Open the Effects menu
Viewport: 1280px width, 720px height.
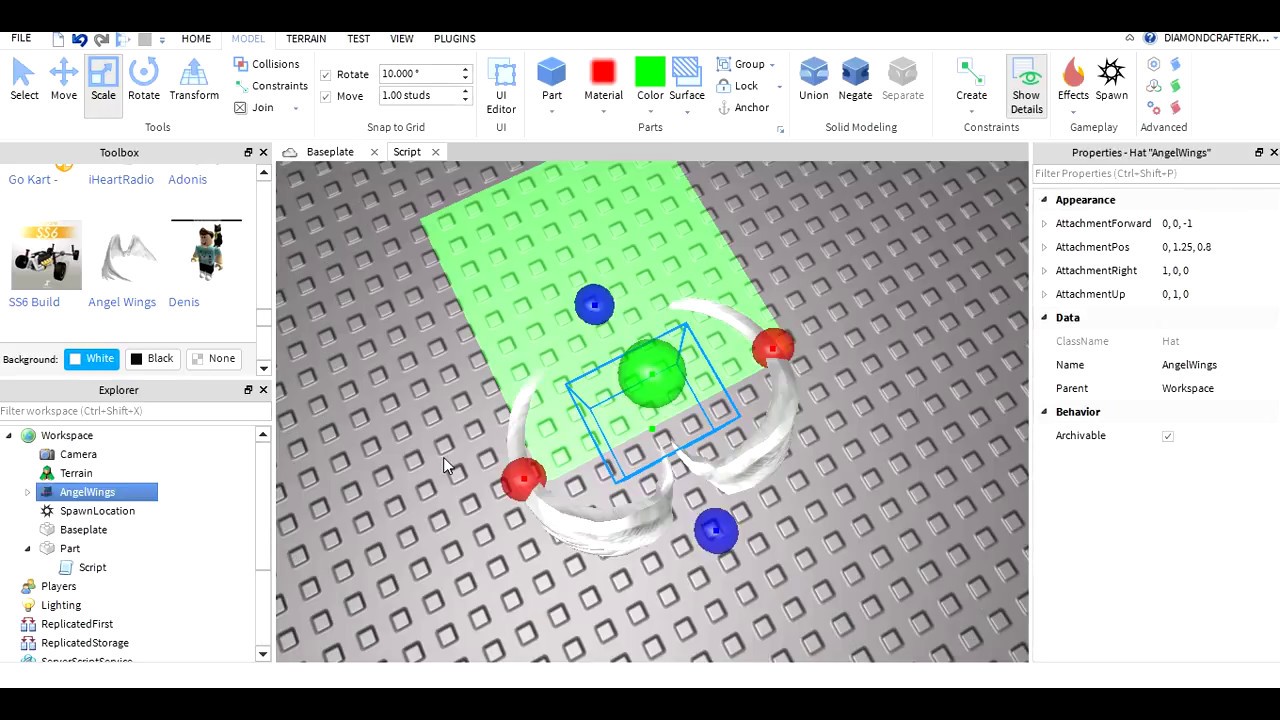tap(1073, 80)
